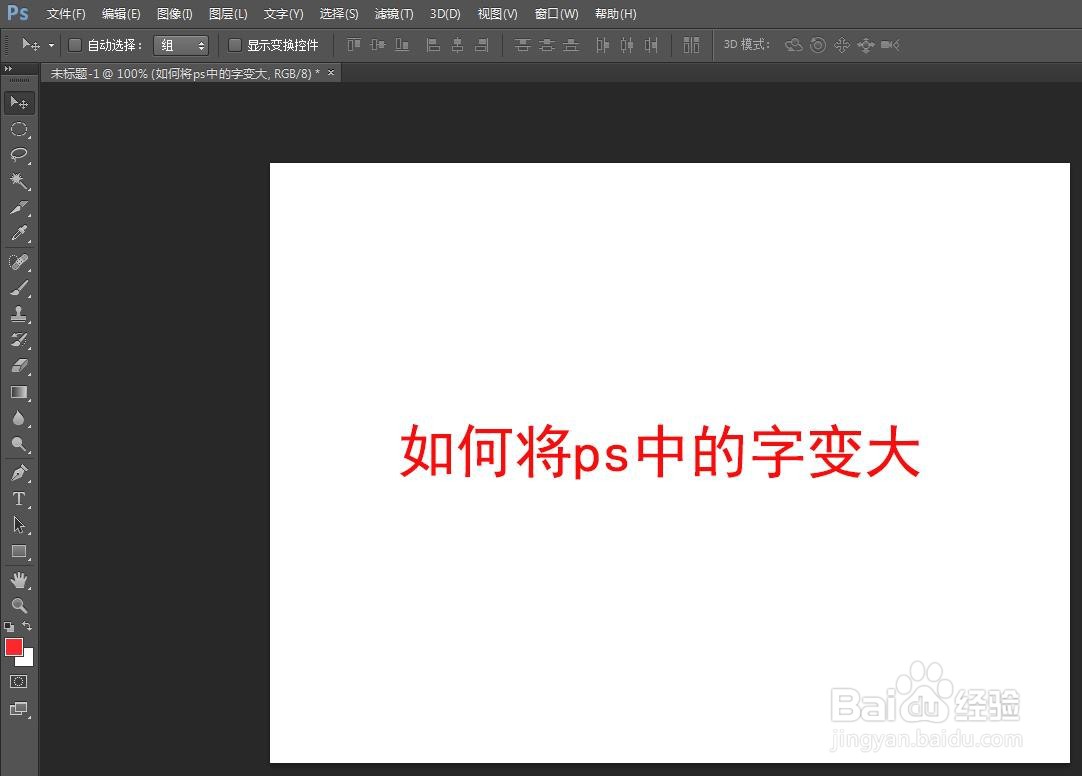Select the Magic Wand tool
This screenshot has width=1082, height=776.
pyautogui.click(x=19, y=181)
